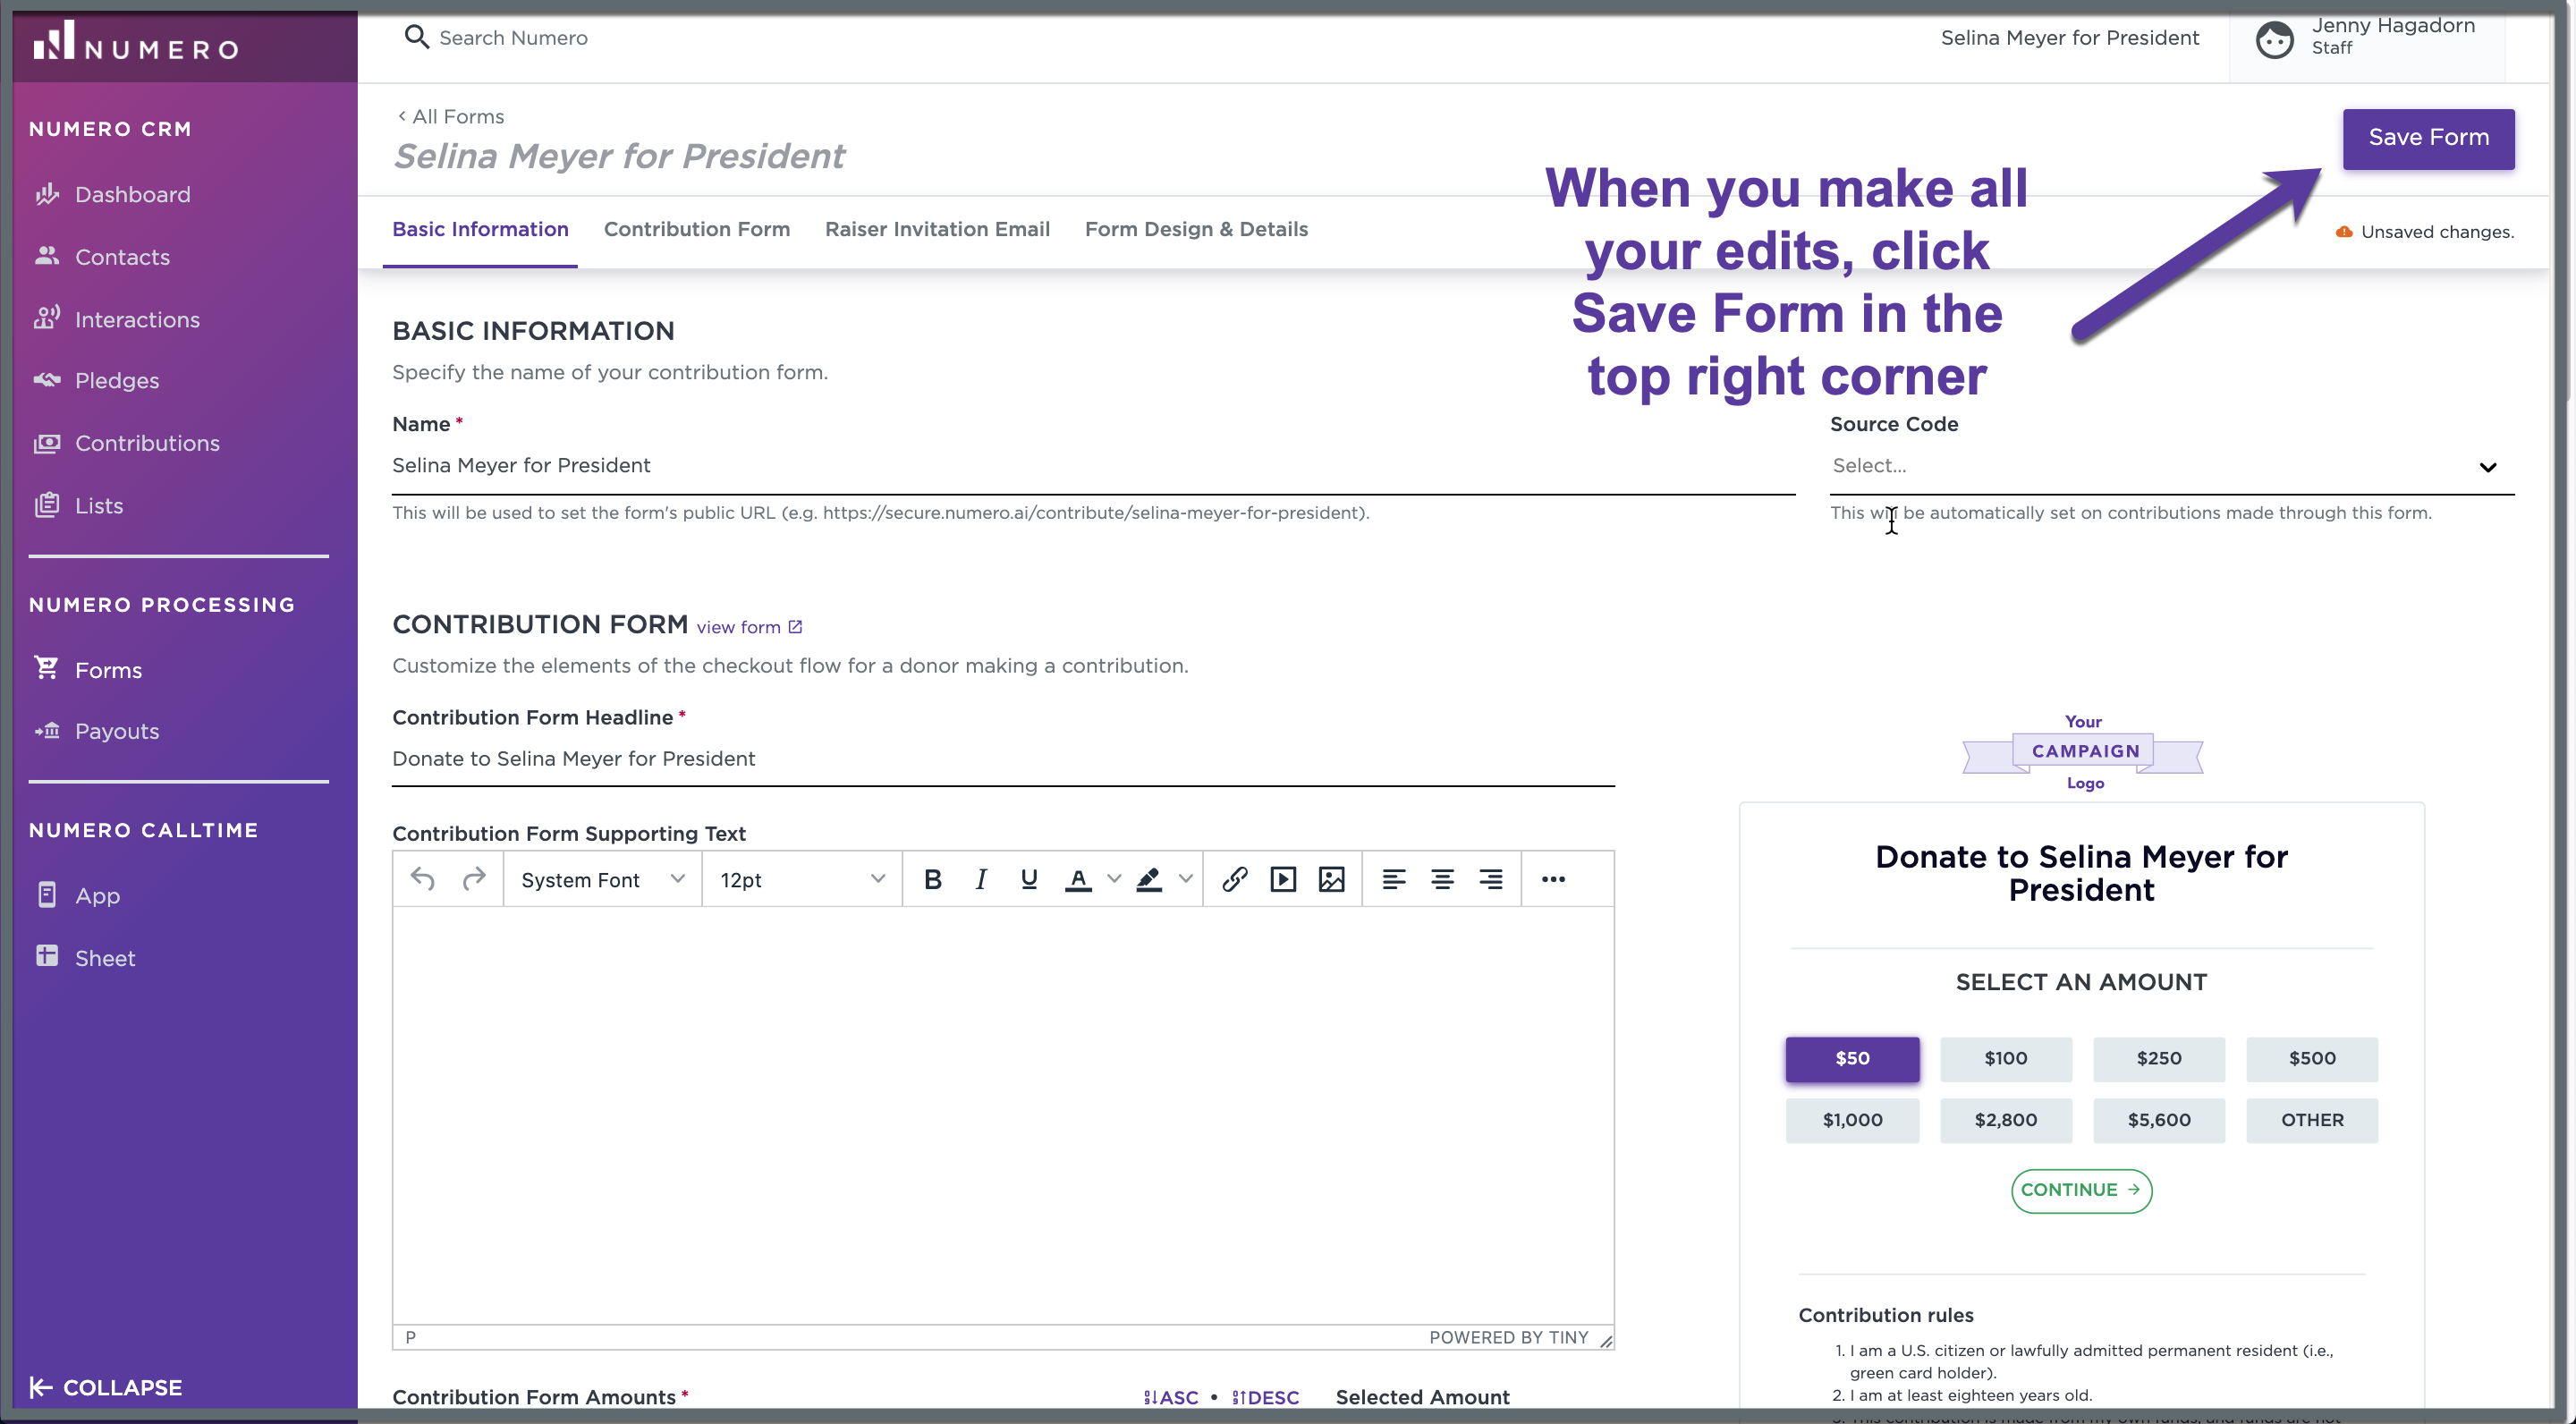2576x1424 pixels.
Task: Select the $50 amount in preview
Action: point(1852,1058)
